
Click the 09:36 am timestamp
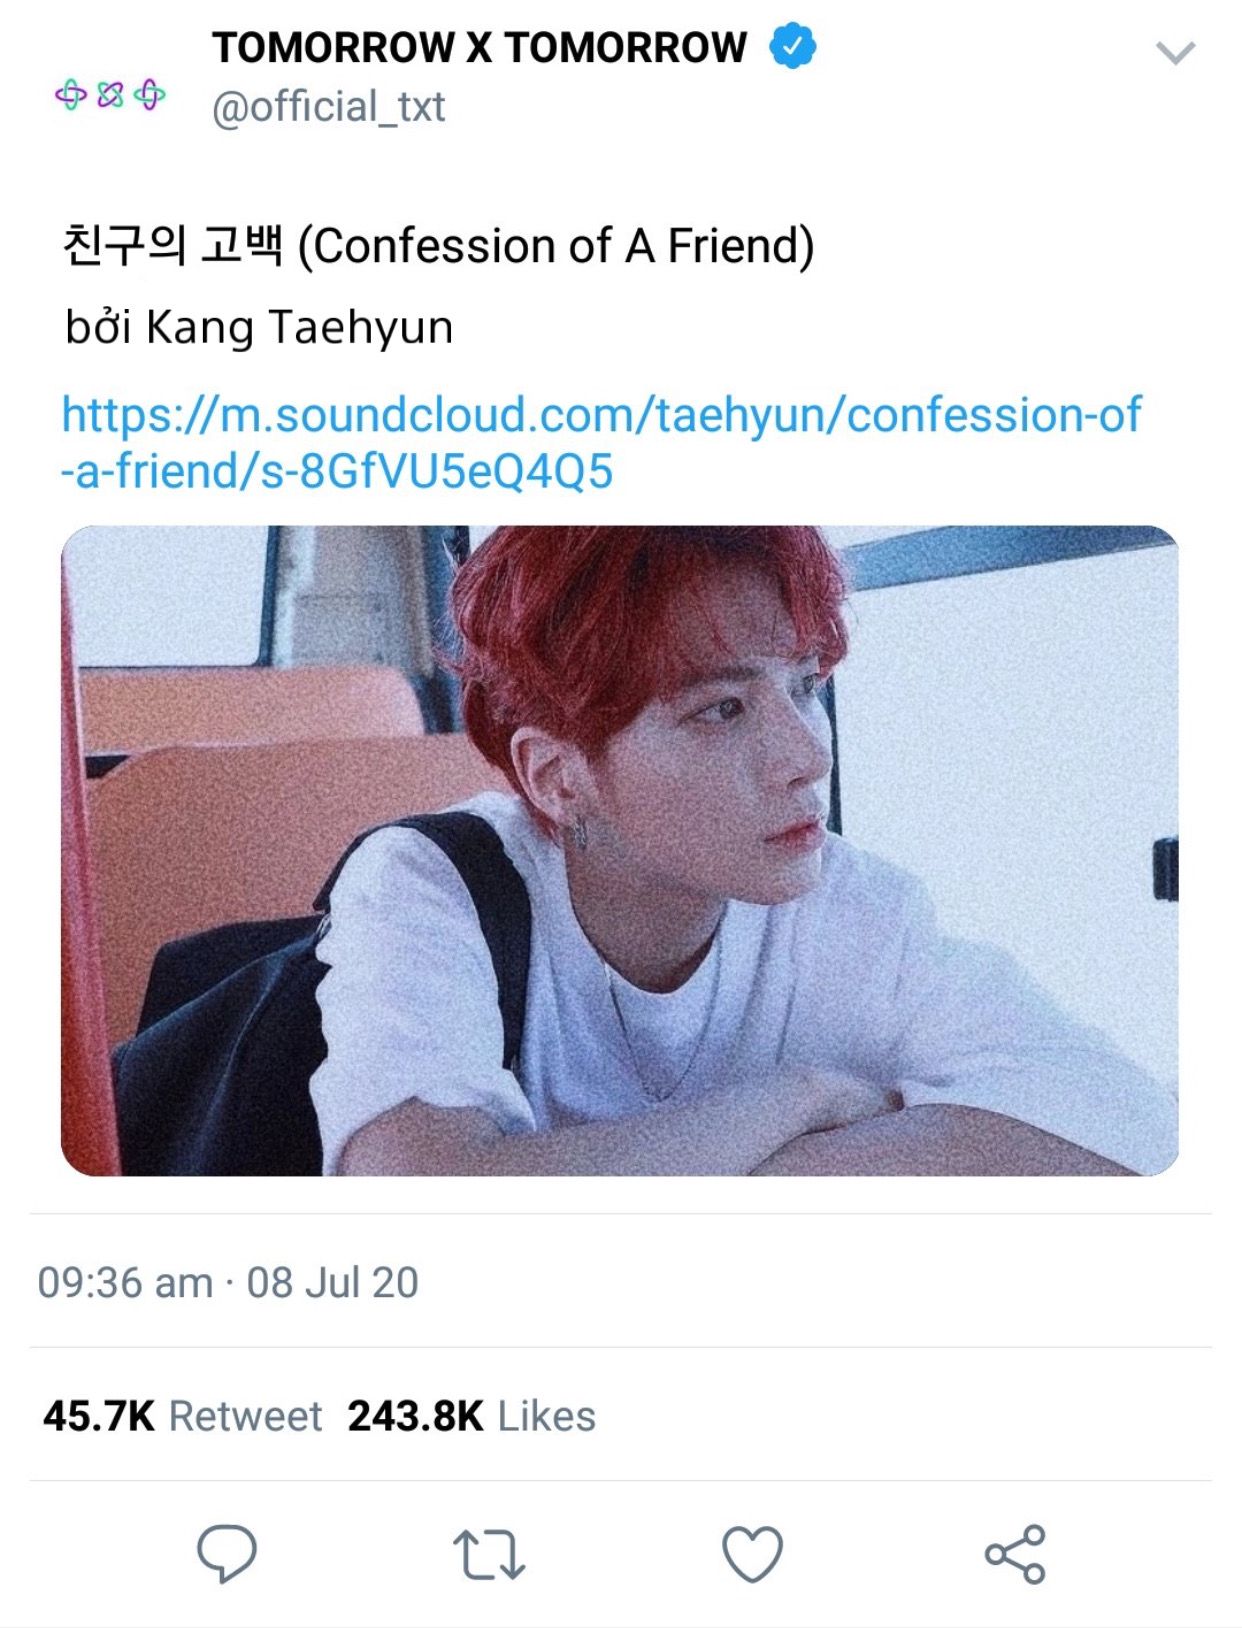[125, 1282]
